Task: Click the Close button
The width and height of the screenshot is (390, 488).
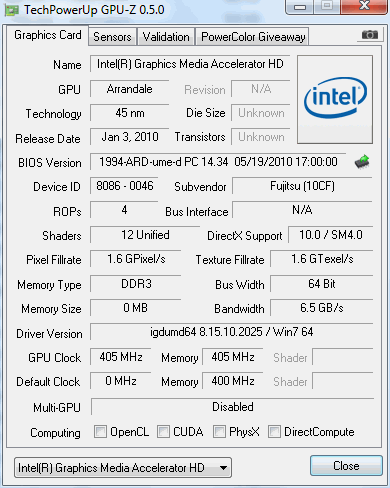Action: point(346,466)
